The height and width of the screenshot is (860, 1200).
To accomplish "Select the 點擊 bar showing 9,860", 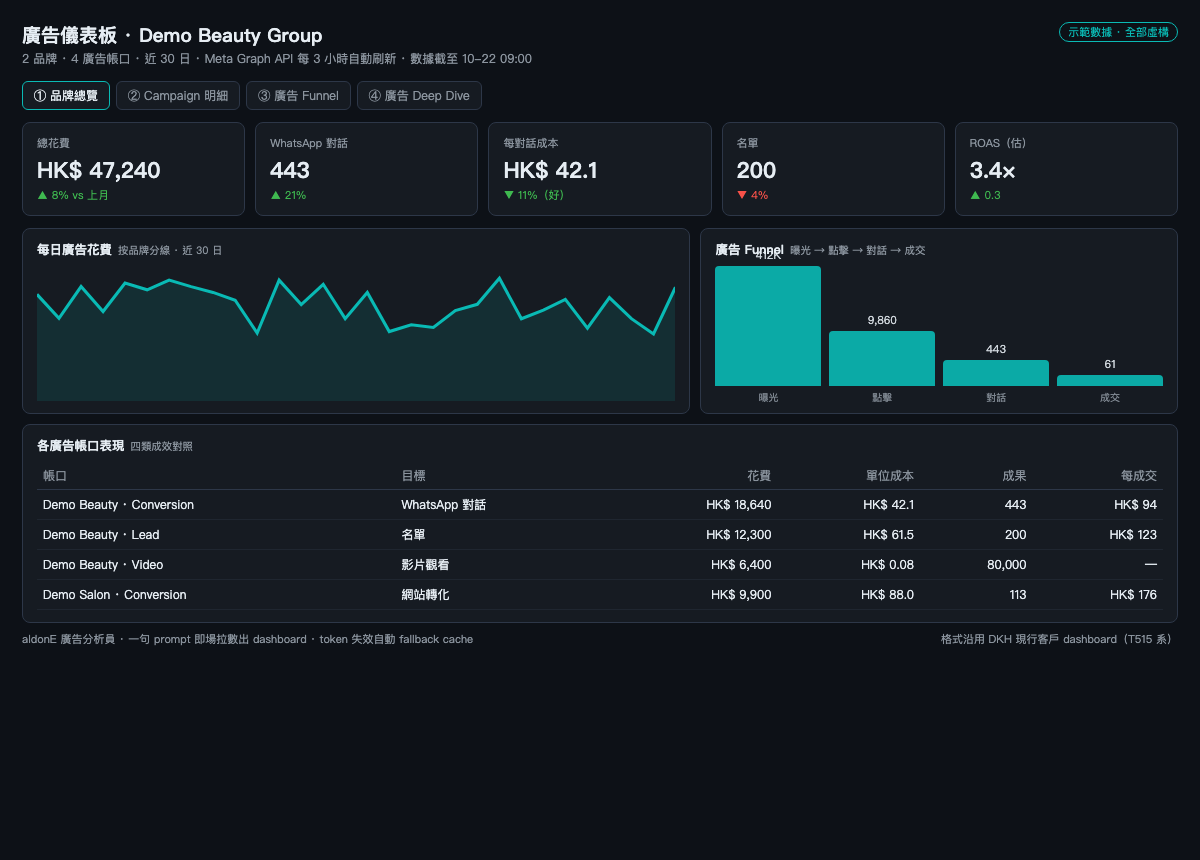I will point(882,358).
